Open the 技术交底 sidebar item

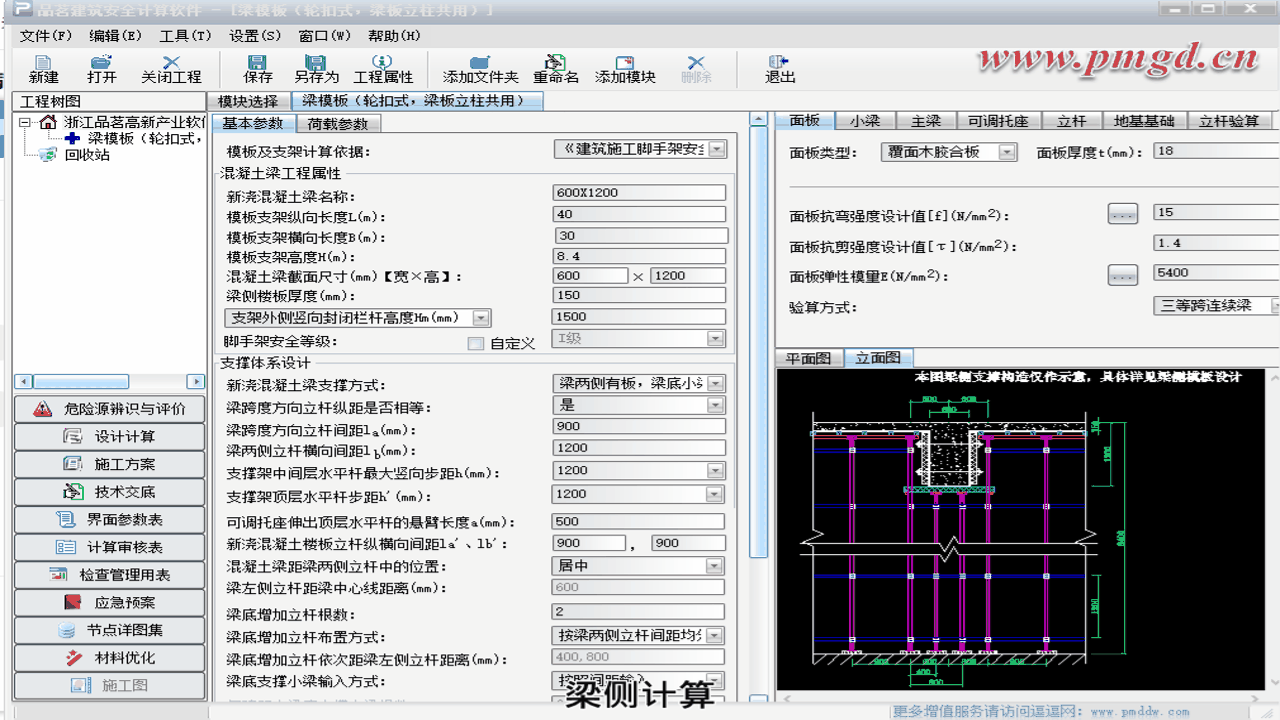coord(110,492)
